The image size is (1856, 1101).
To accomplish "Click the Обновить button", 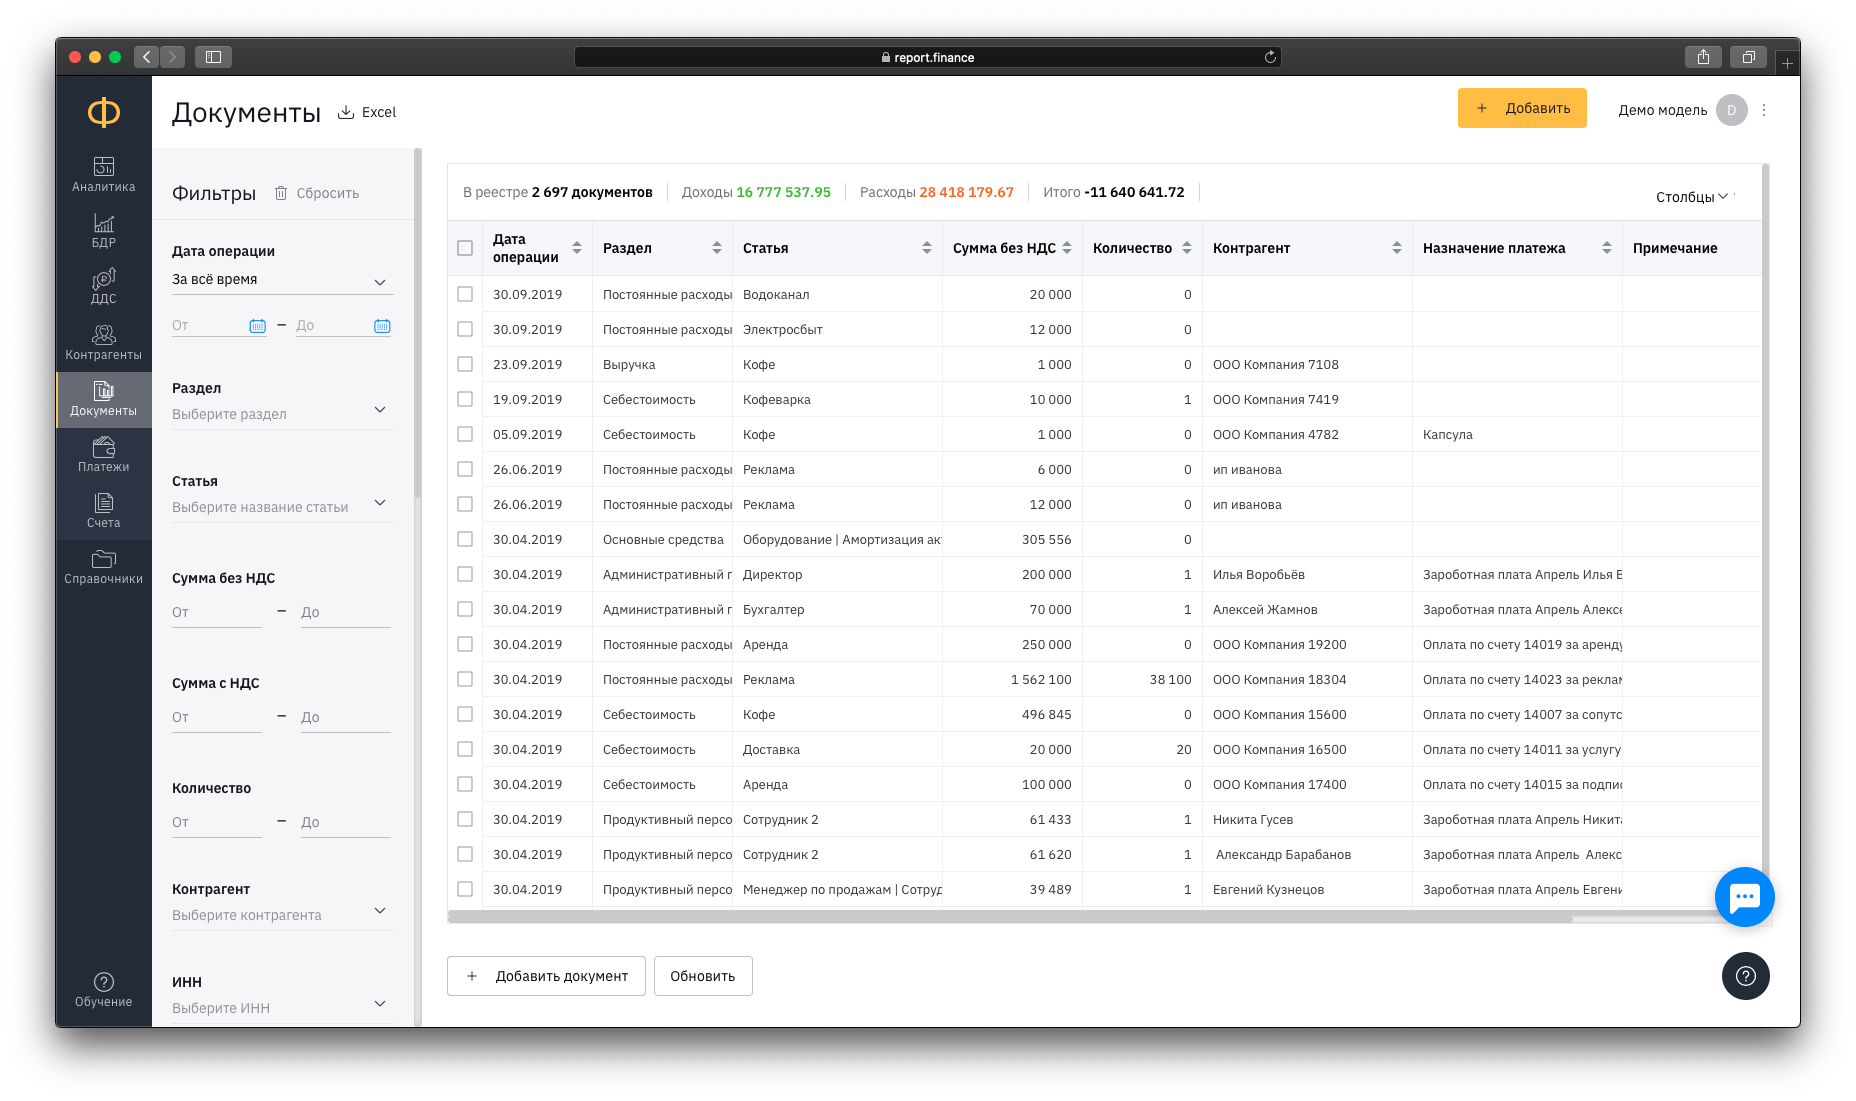I will pyautogui.click(x=703, y=976).
